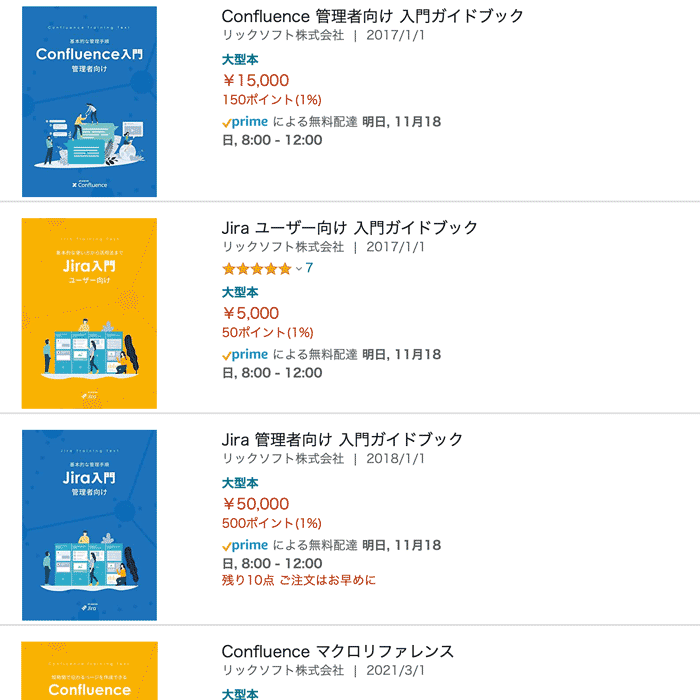Select 大型本 format for Jira 管理者向け
700x700 pixels.
(240, 483)
